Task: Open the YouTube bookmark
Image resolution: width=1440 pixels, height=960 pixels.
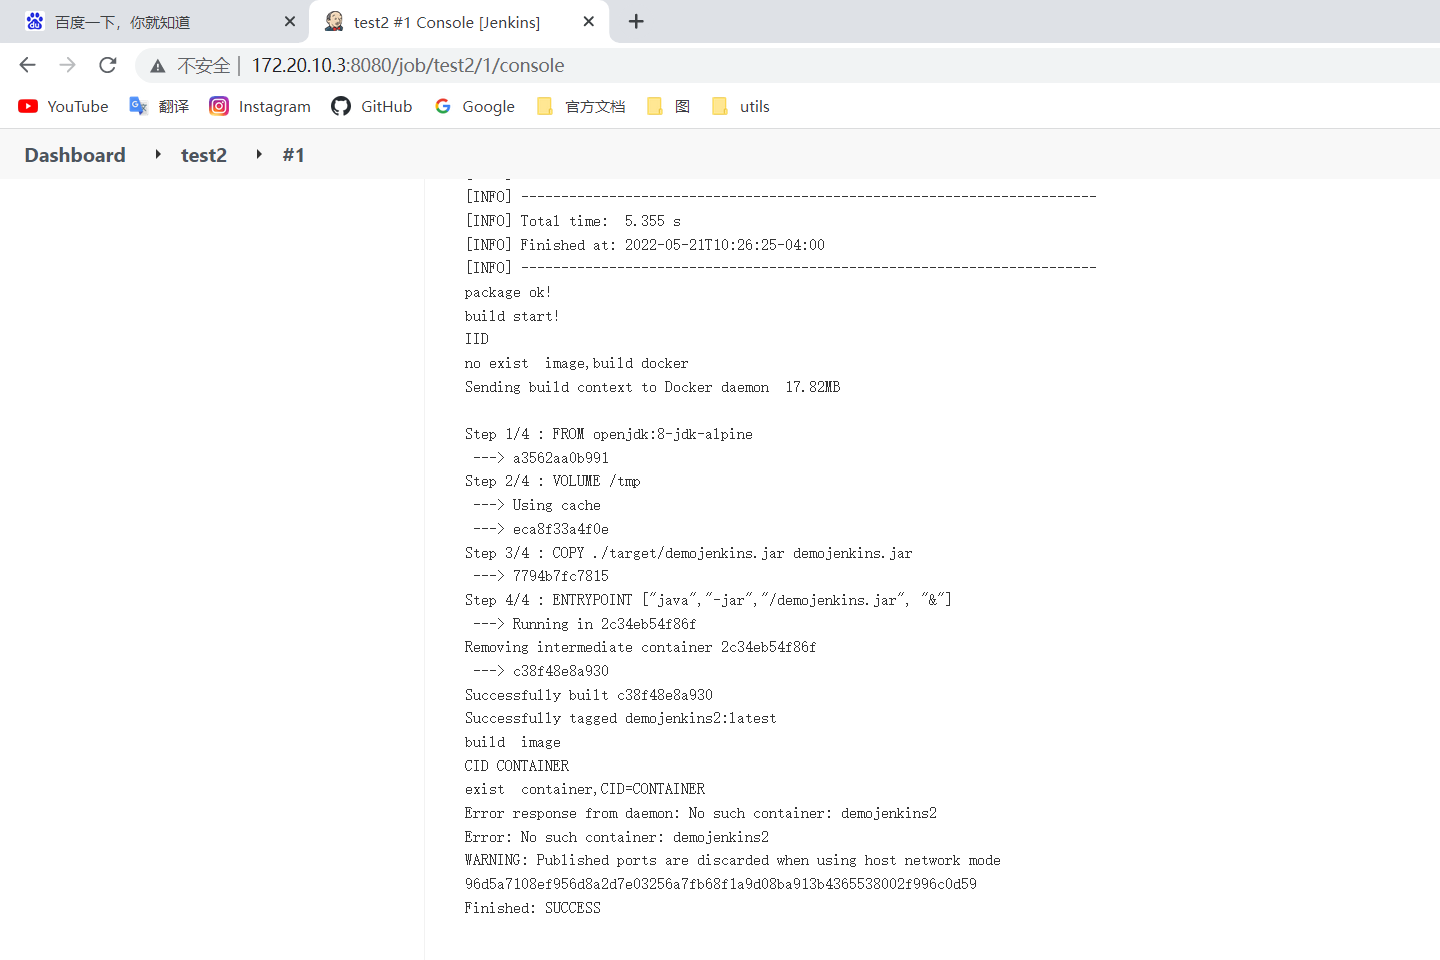Action: tap(63, 106)
